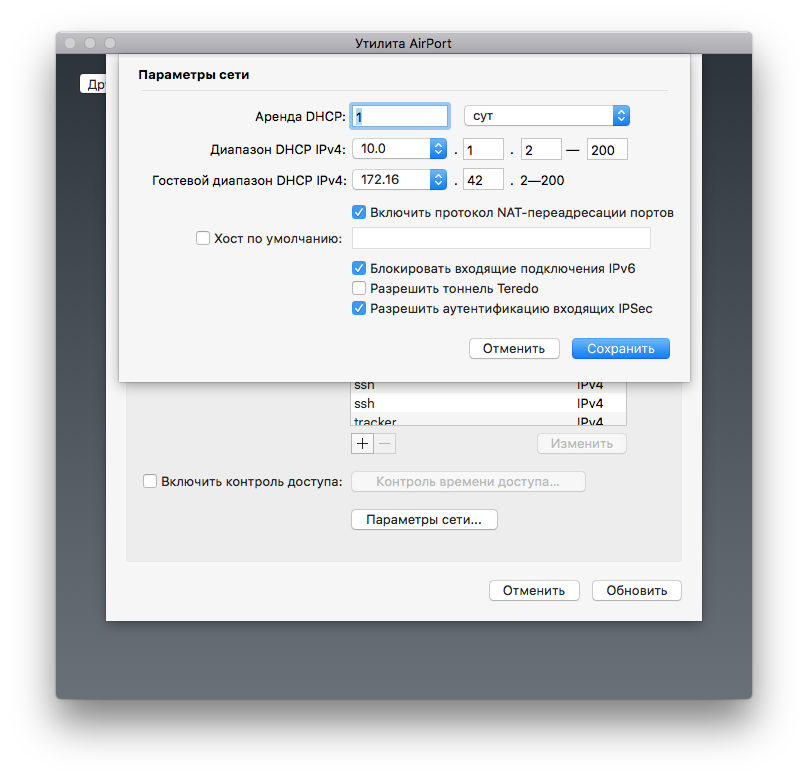Image resolution: width=808 pixels, height=779 pixels.
Task: Enable 'Разрешить тоннель Teredo' checkbox
Action: coord(359,288)
